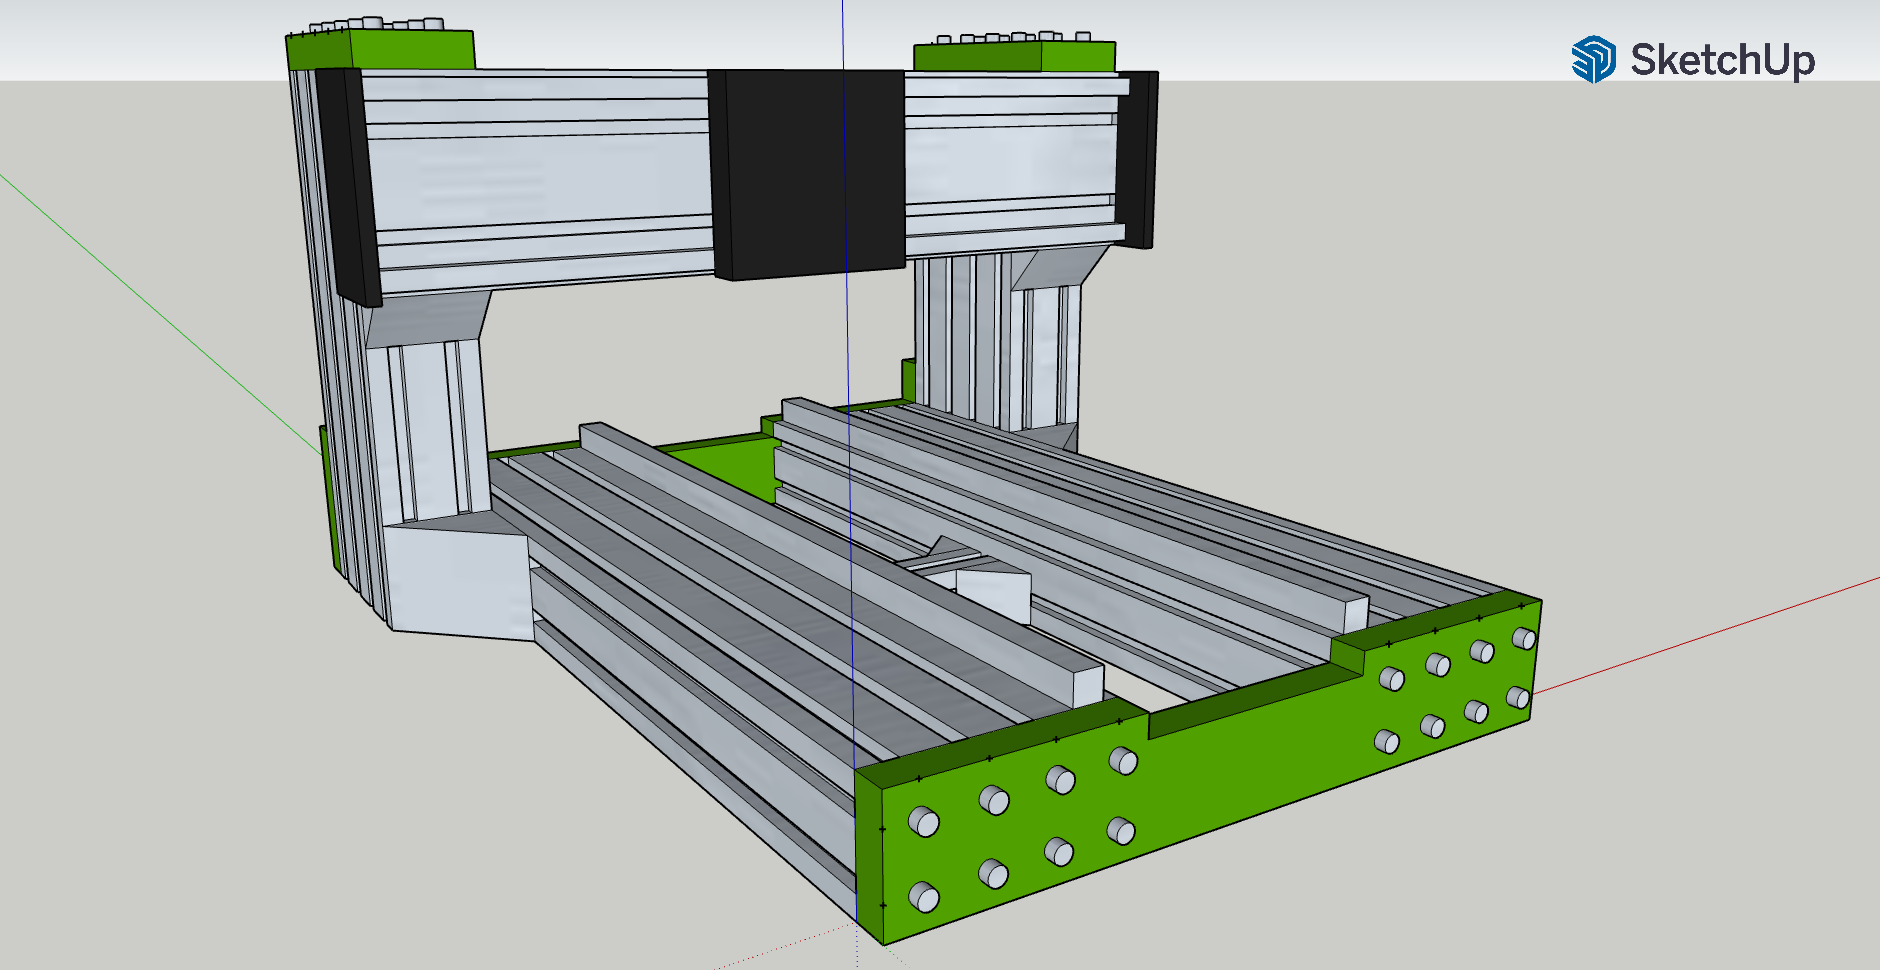
Task: Select the small gray block between the rails
Action: pos(992,594)
